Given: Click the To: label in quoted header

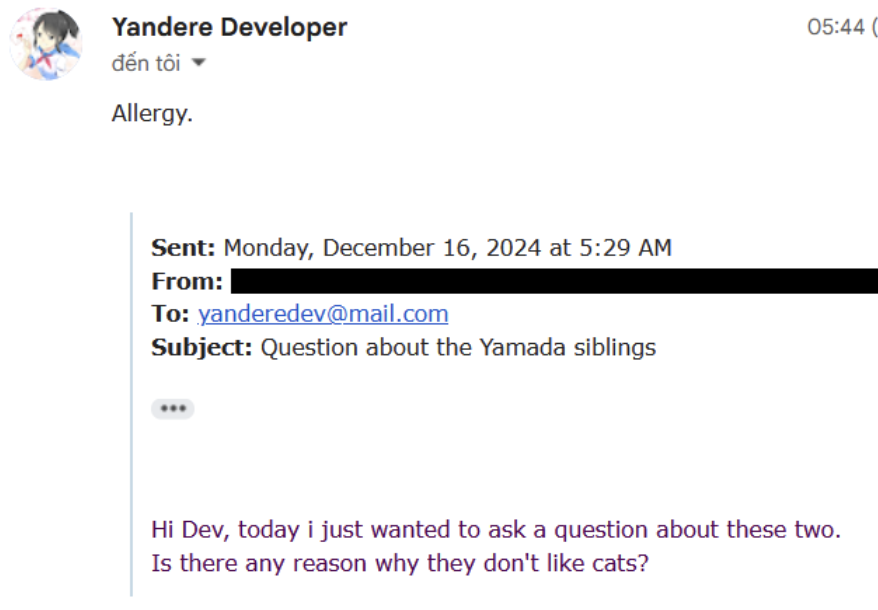Looking at the screenshot, I should tap(170, 314).
